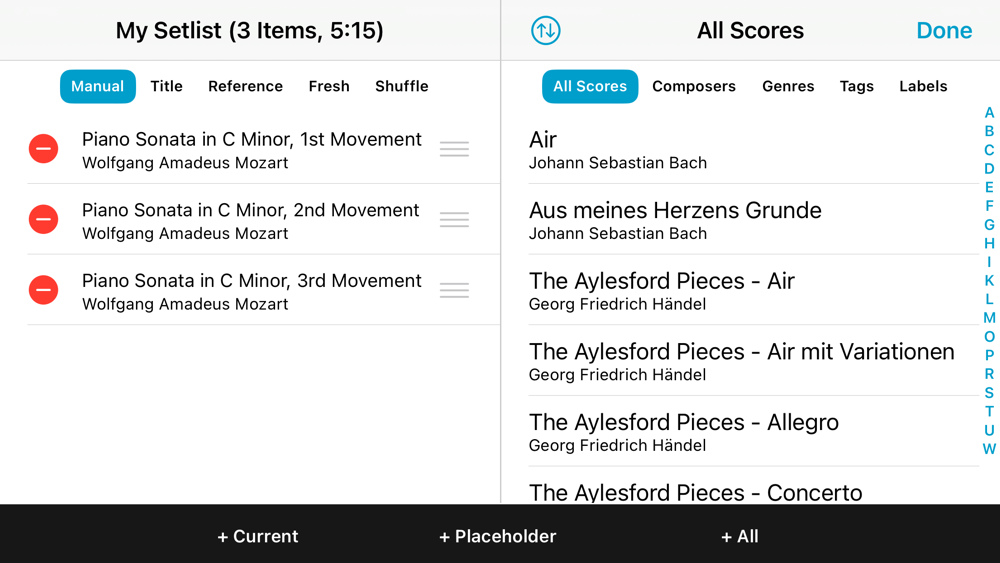The width and height of the screenshot is (1000, 563).
Task: Add all scores with + All
Action: click(x=740, y=537)
